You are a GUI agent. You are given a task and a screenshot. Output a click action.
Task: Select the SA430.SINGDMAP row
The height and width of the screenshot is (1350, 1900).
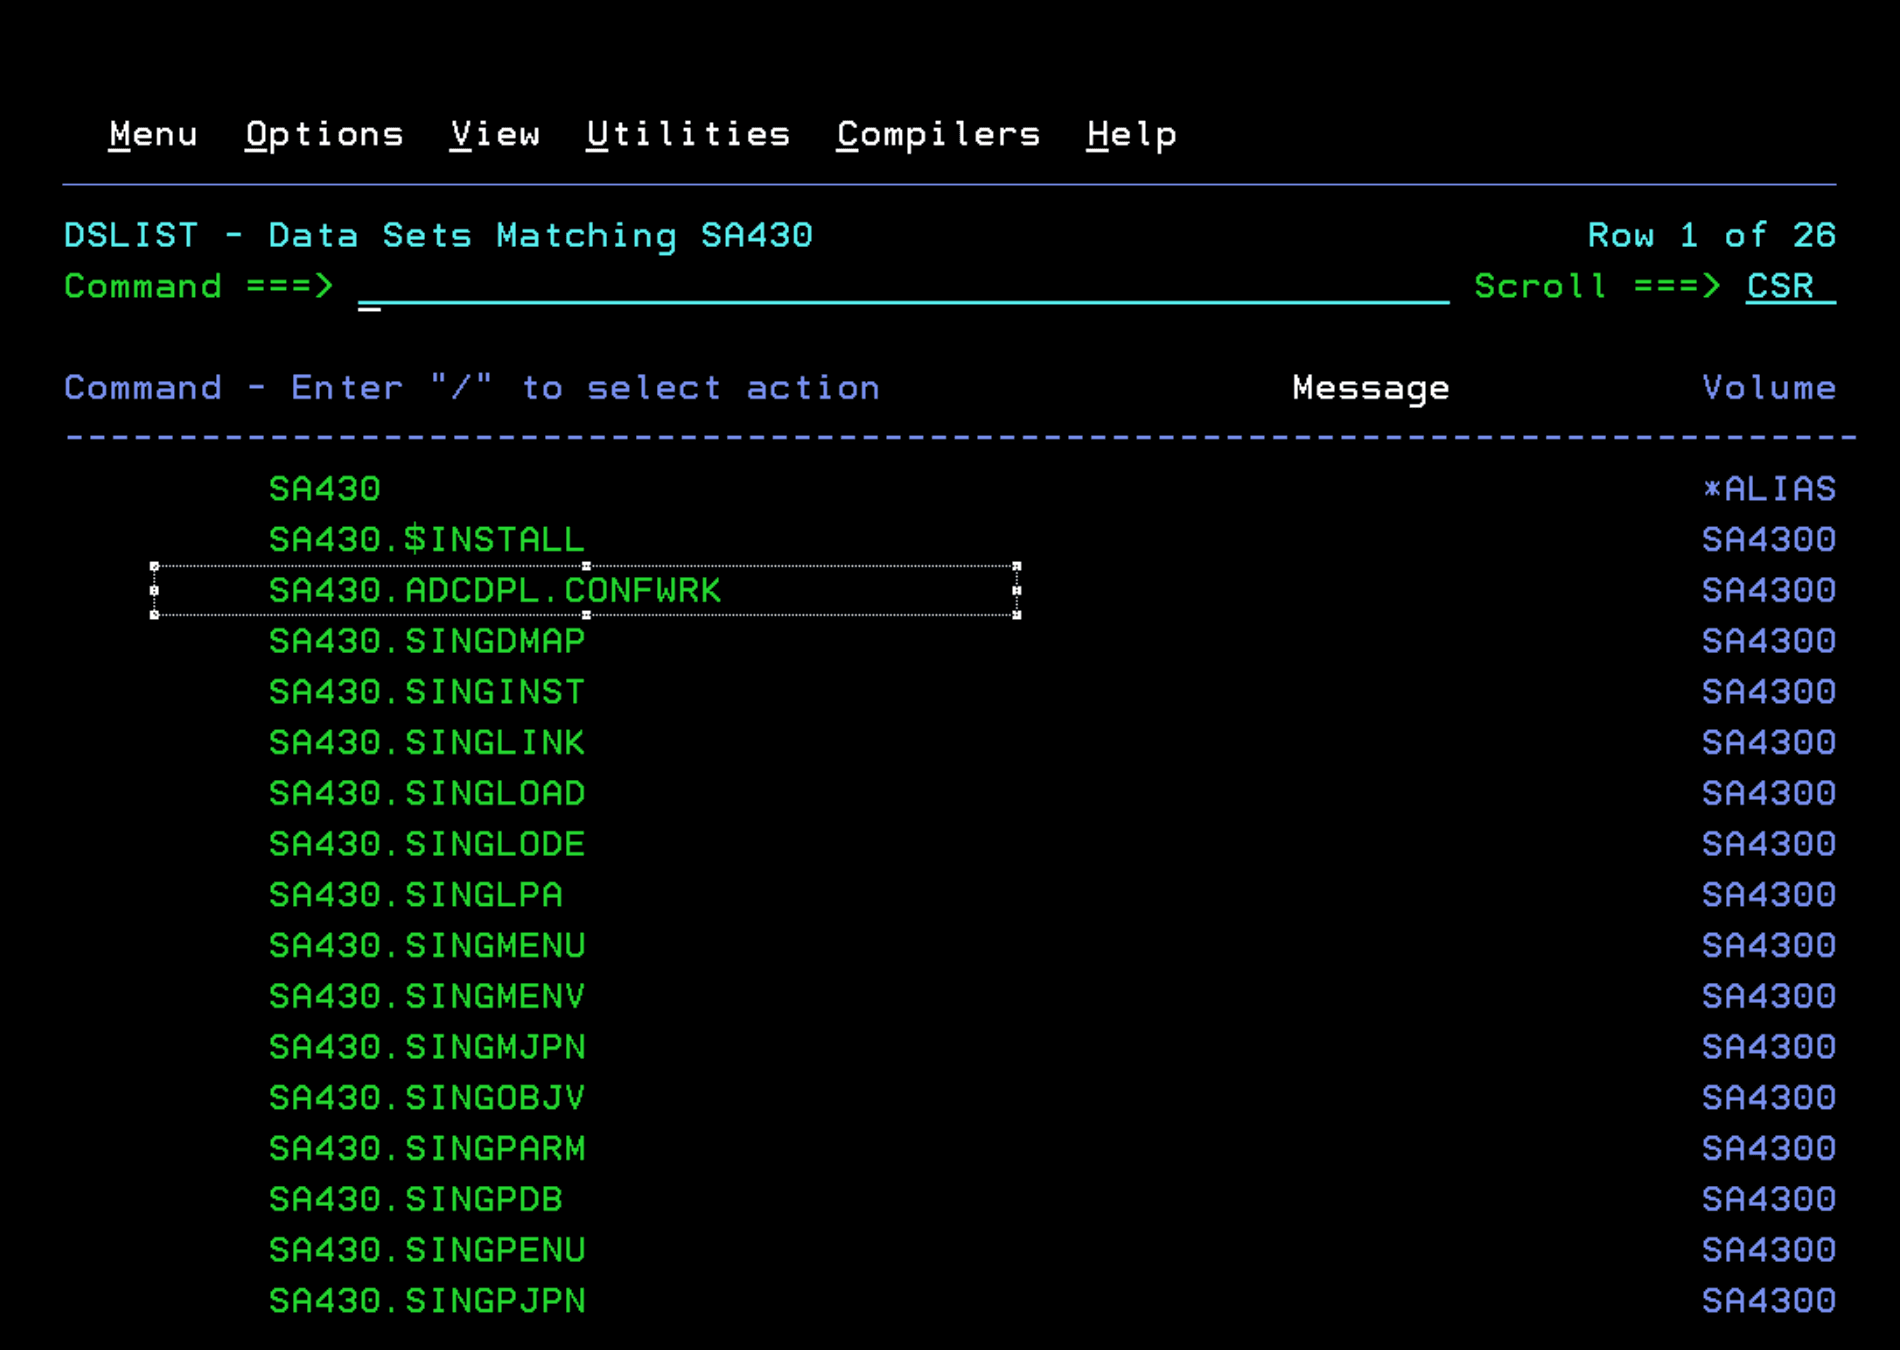coord(426,641)
